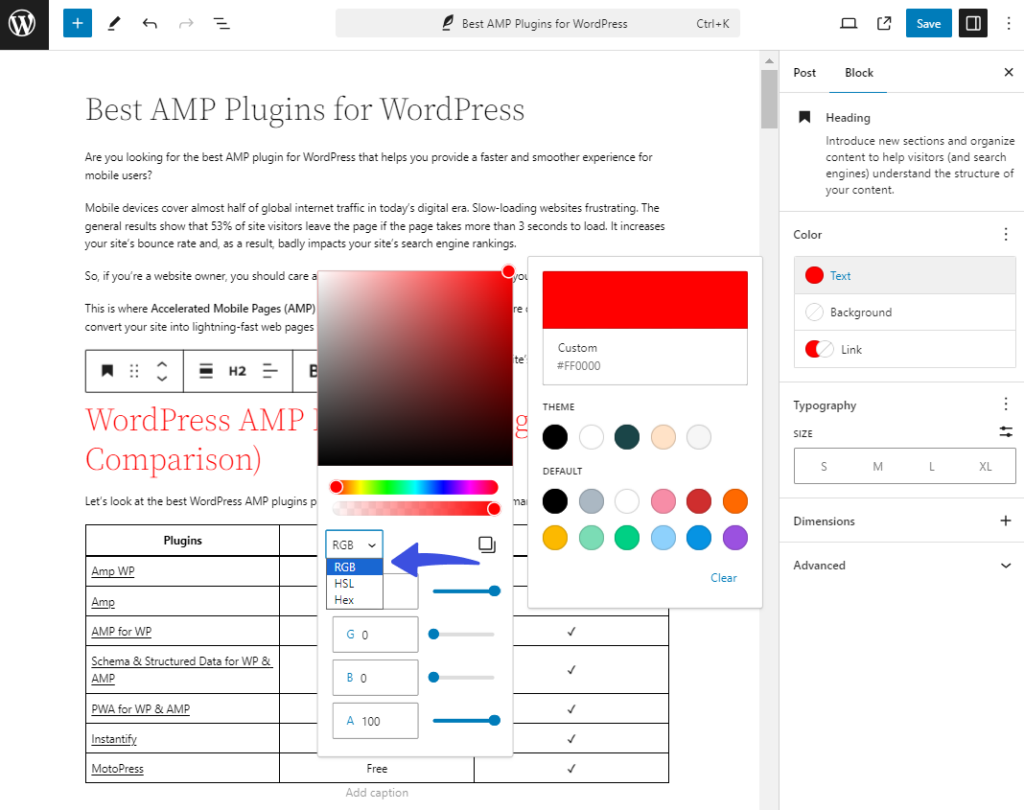This screenshot has width=1024, height=810.
Task: Pick the peach theme color swatch
Action: (663, 436)
